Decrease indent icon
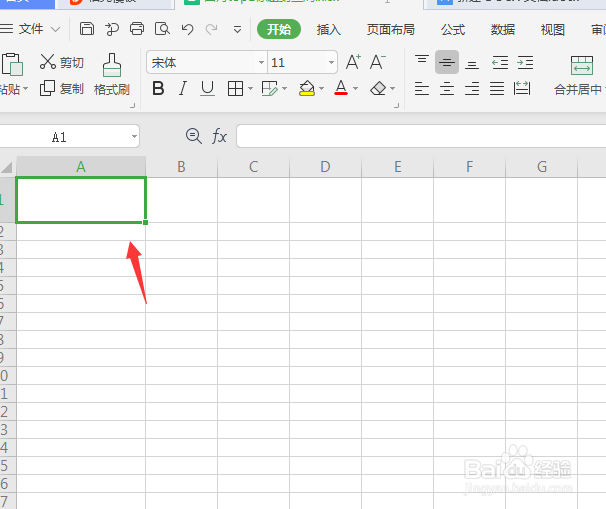This screenshot has height=509, width=606. [x=500, y=62]
